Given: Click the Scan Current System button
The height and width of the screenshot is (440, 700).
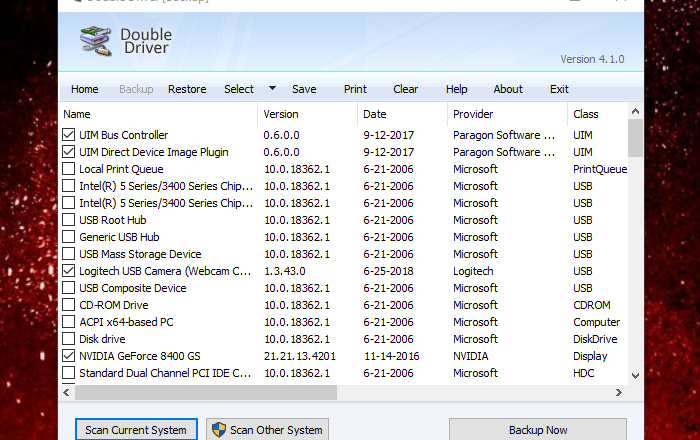Looking at the screenshot, I should tap(136, 430).
